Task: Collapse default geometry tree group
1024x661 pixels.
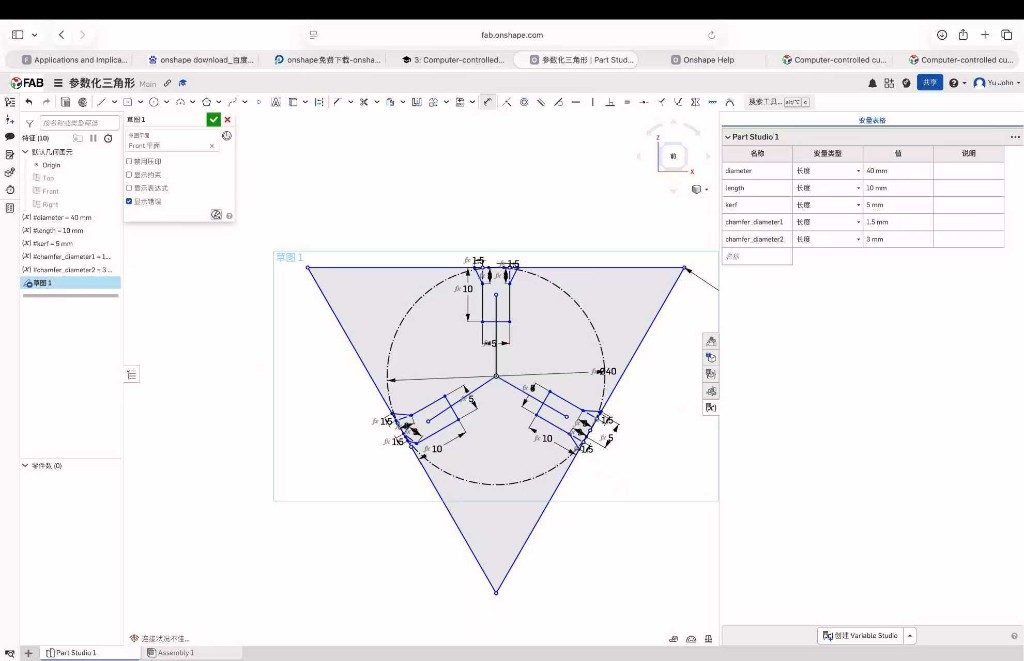Action: pyautogui.click(x=25, y=152)
